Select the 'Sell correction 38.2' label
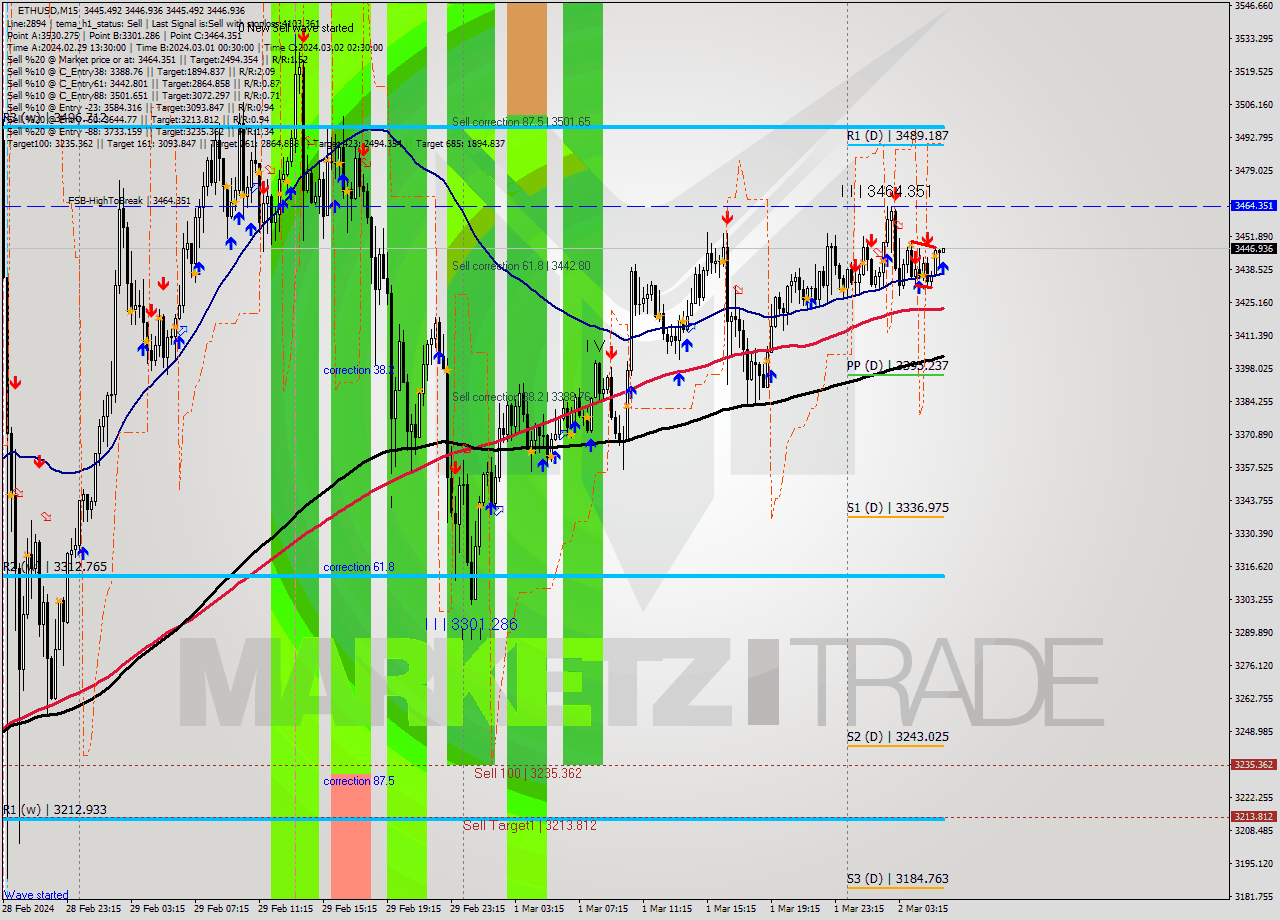The image size is (1280, 920). tap(520, 397)
